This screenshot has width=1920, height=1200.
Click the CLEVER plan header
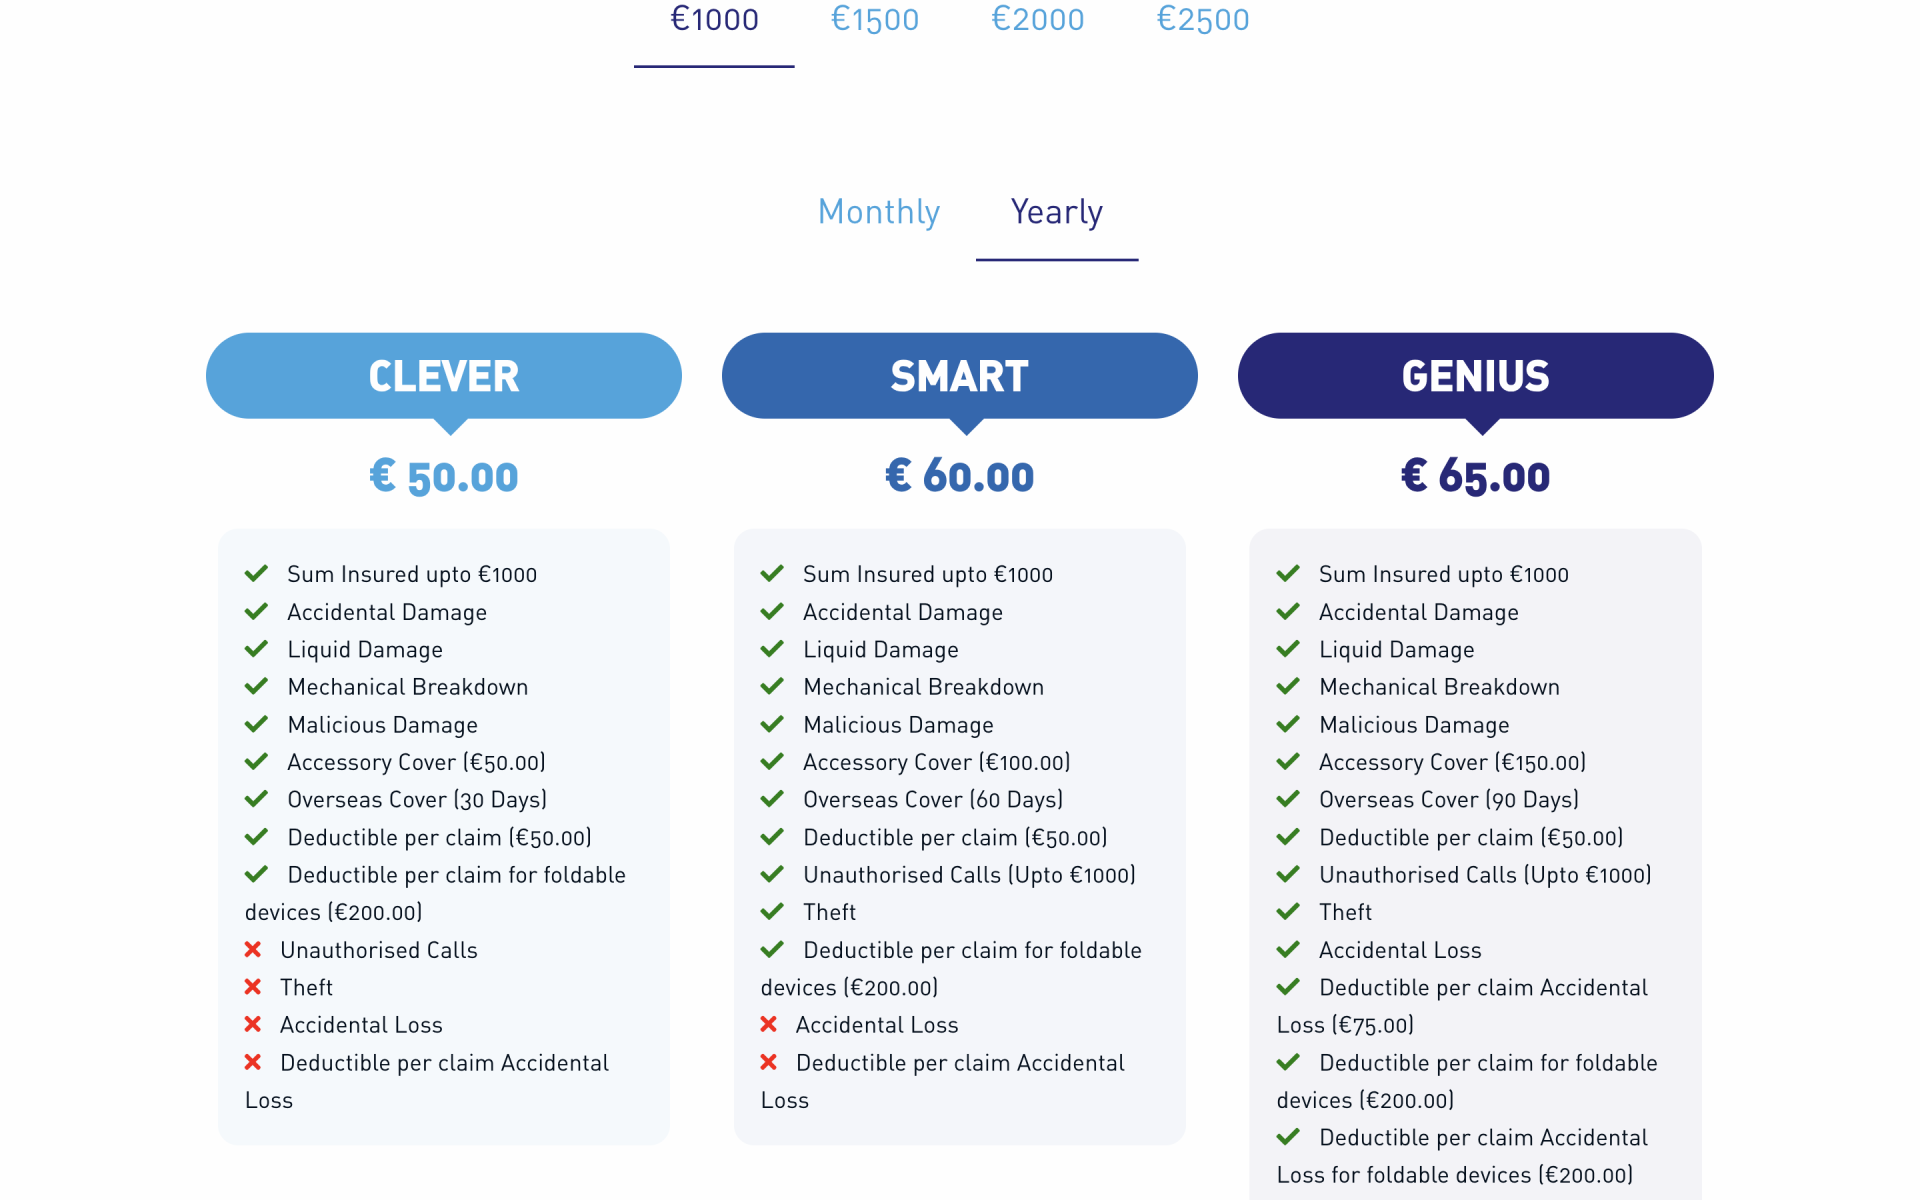[444, 376]
